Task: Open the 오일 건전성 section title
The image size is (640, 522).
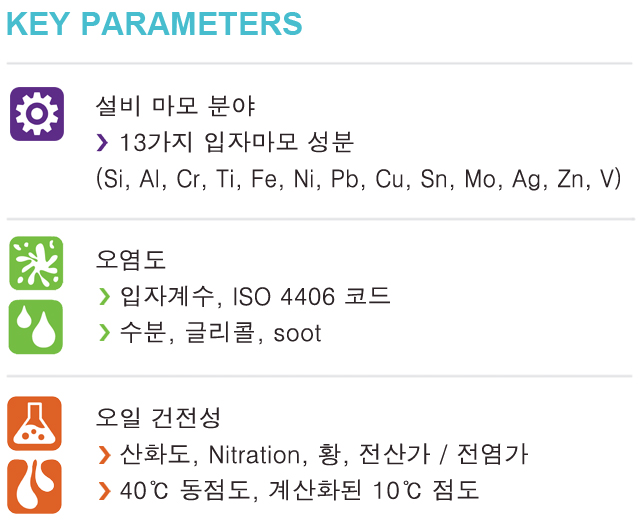Action: click(x=158, y=418)
